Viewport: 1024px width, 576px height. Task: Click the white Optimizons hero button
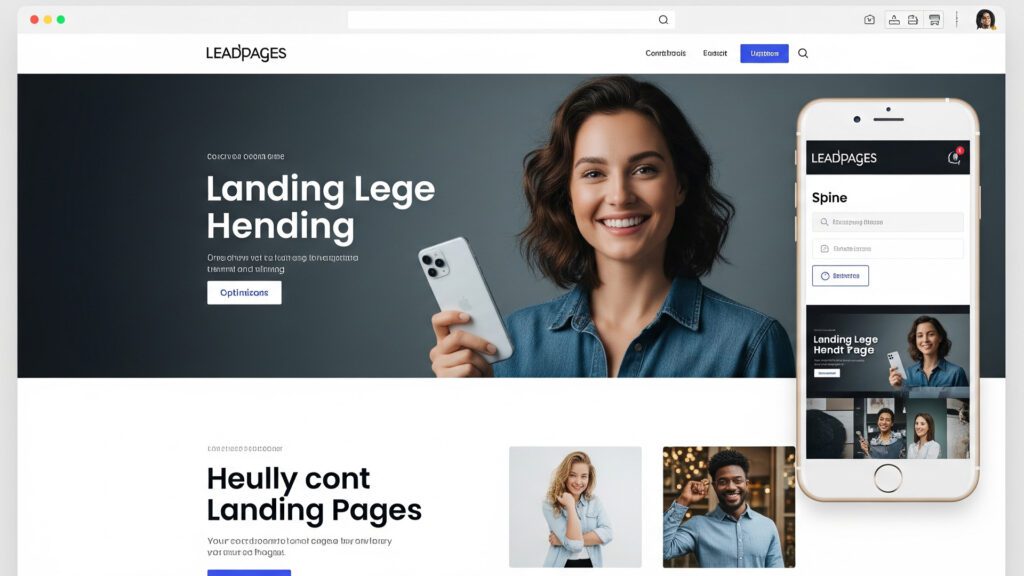[x=244, y=293]
